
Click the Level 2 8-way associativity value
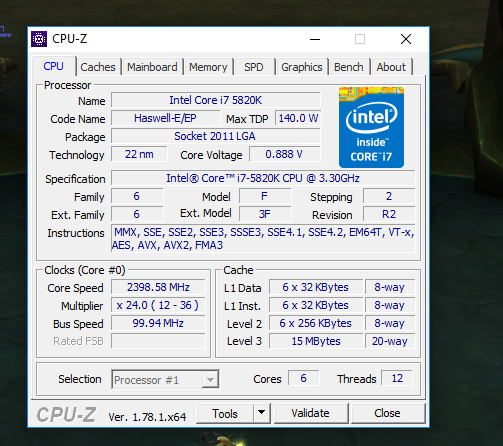390,323
